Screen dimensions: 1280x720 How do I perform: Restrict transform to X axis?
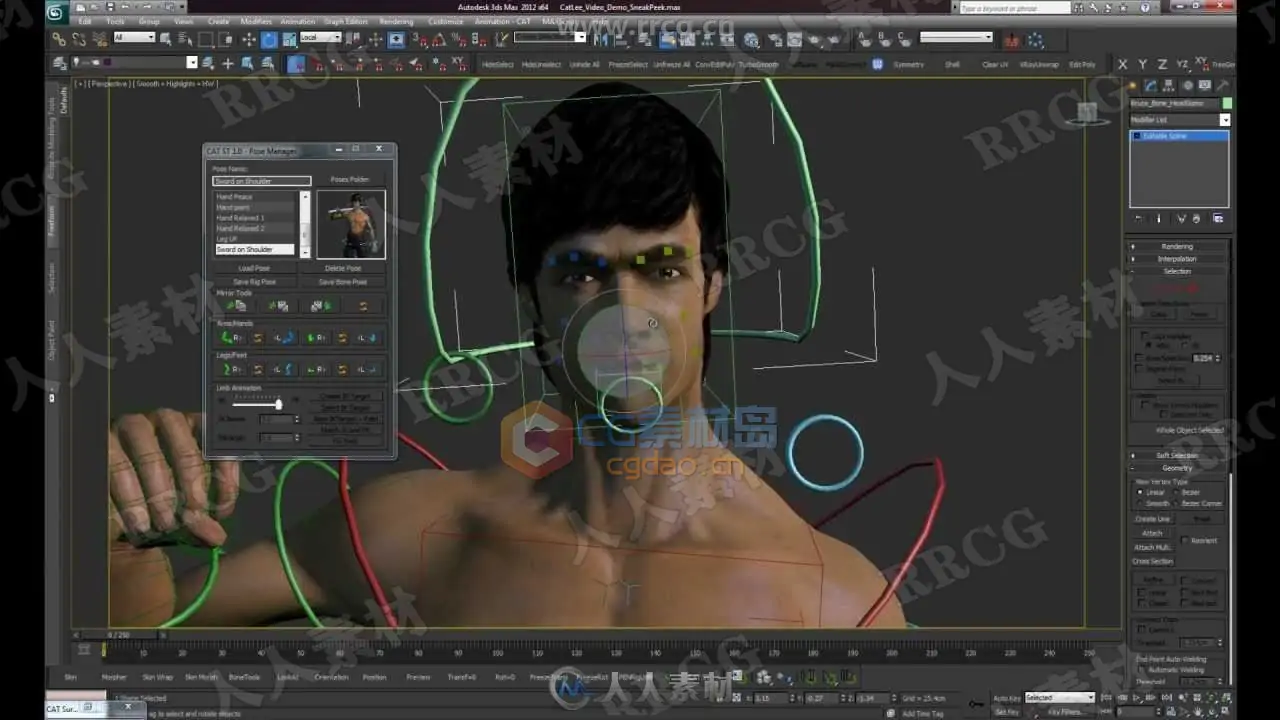click(1123, 64)
